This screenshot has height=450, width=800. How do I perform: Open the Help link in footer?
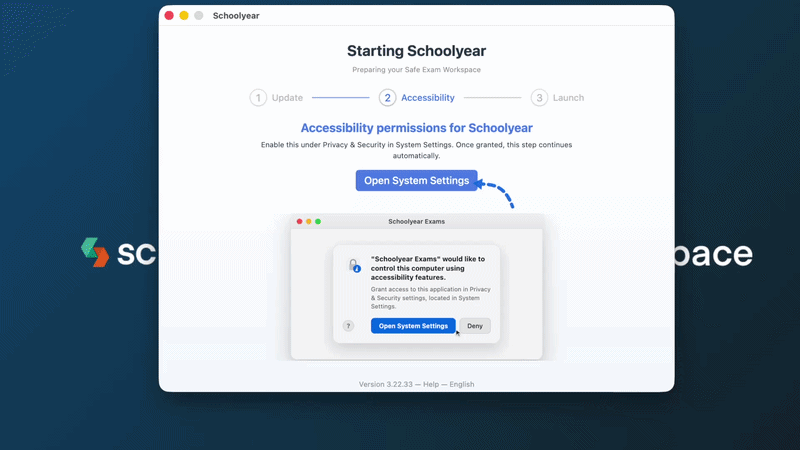point(431,384)
